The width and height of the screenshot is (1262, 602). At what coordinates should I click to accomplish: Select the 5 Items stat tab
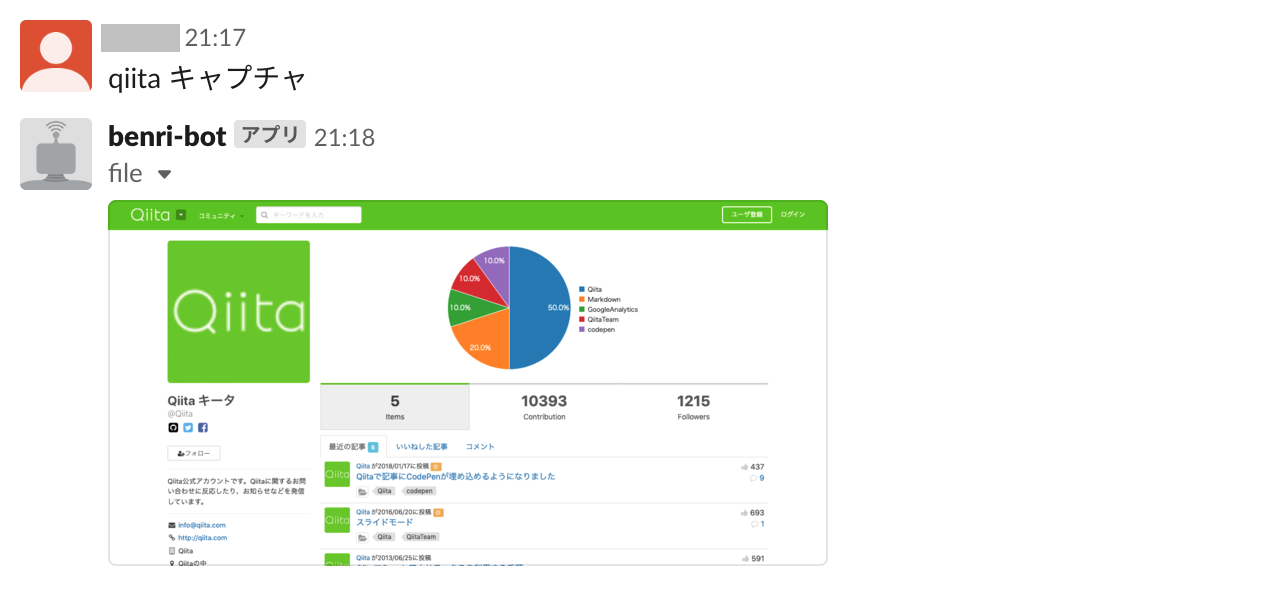point(395,407)
